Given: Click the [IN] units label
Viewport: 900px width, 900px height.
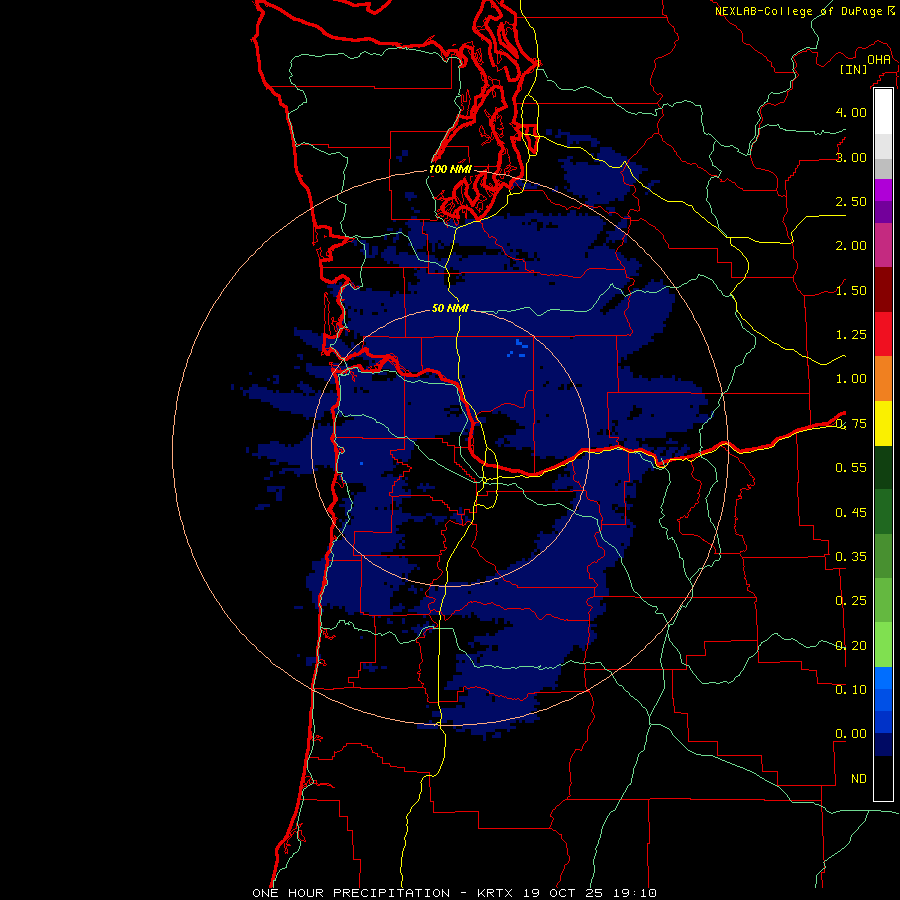Looking at the screenshot, I should 854,69.
